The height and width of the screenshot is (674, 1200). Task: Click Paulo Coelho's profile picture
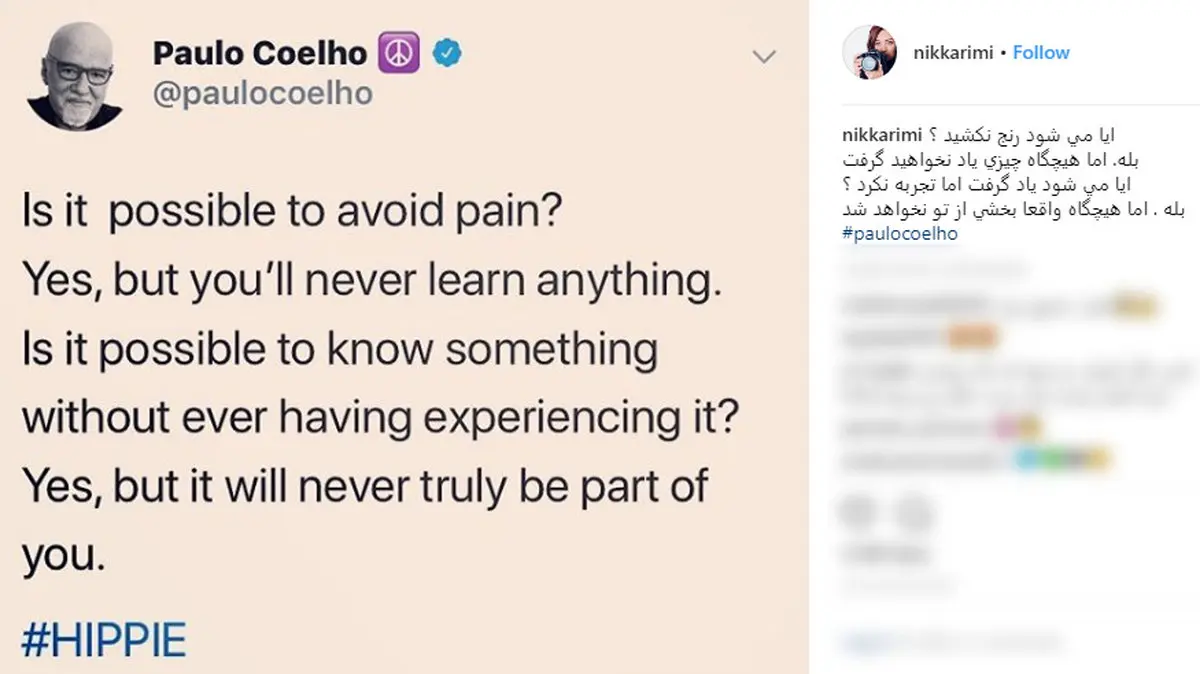pyautogui.click(x=75, y=81)
